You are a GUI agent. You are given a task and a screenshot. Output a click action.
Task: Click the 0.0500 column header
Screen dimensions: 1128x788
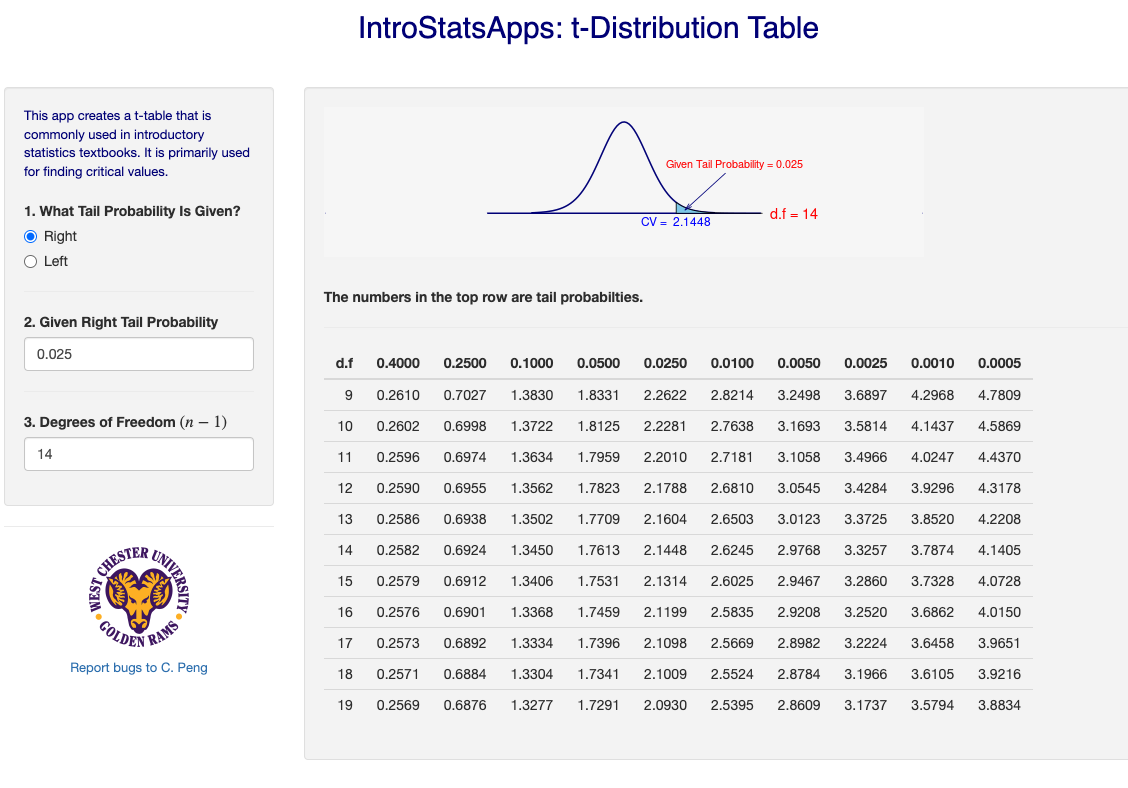599,363
